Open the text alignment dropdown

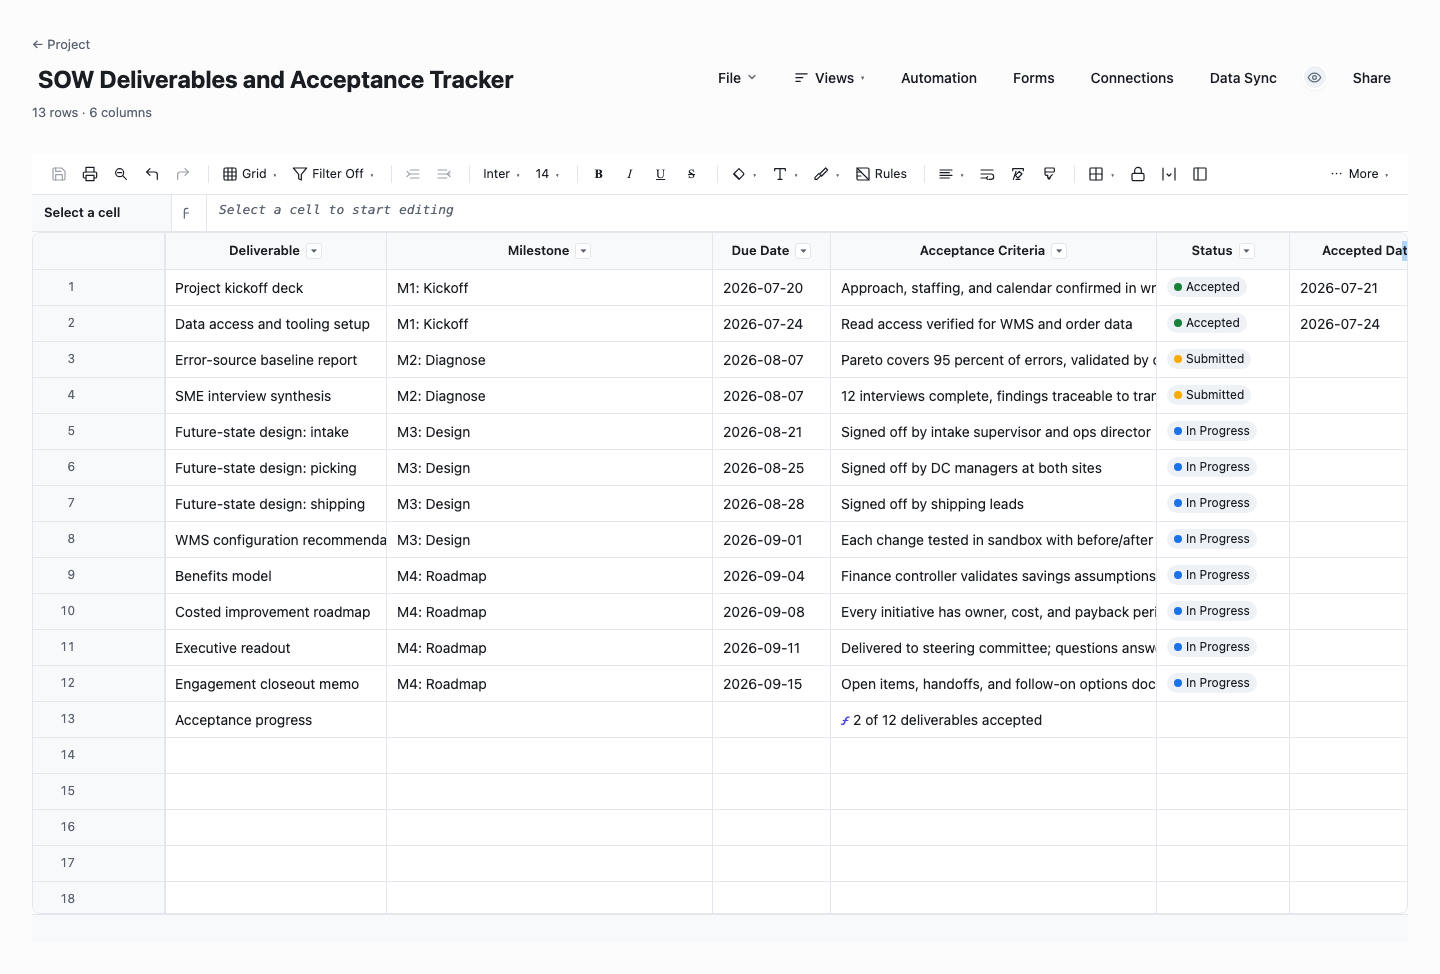tap(951, 174)
